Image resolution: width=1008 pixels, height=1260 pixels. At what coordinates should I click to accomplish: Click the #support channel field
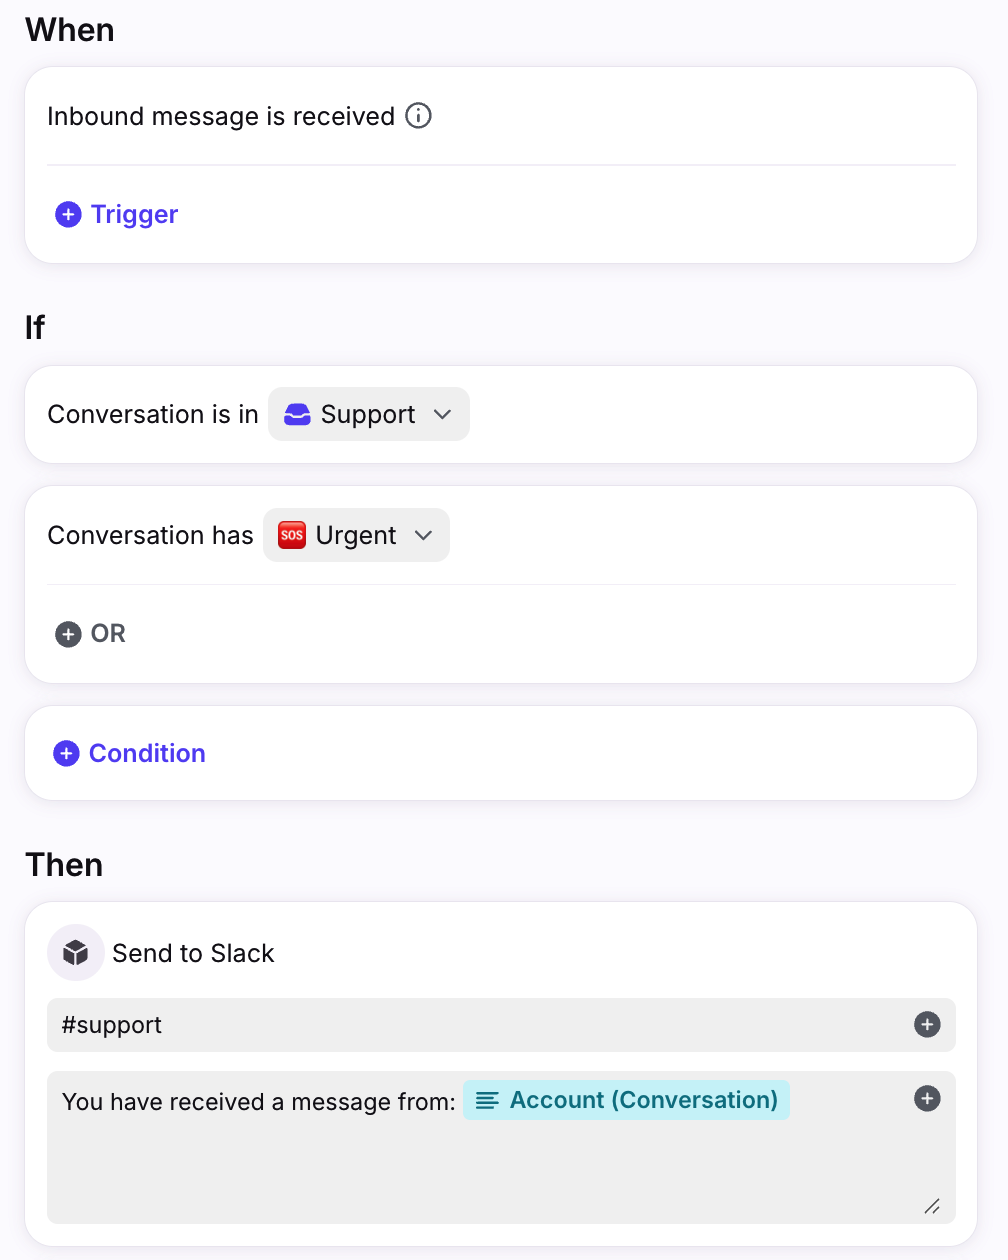[480, 1025]
